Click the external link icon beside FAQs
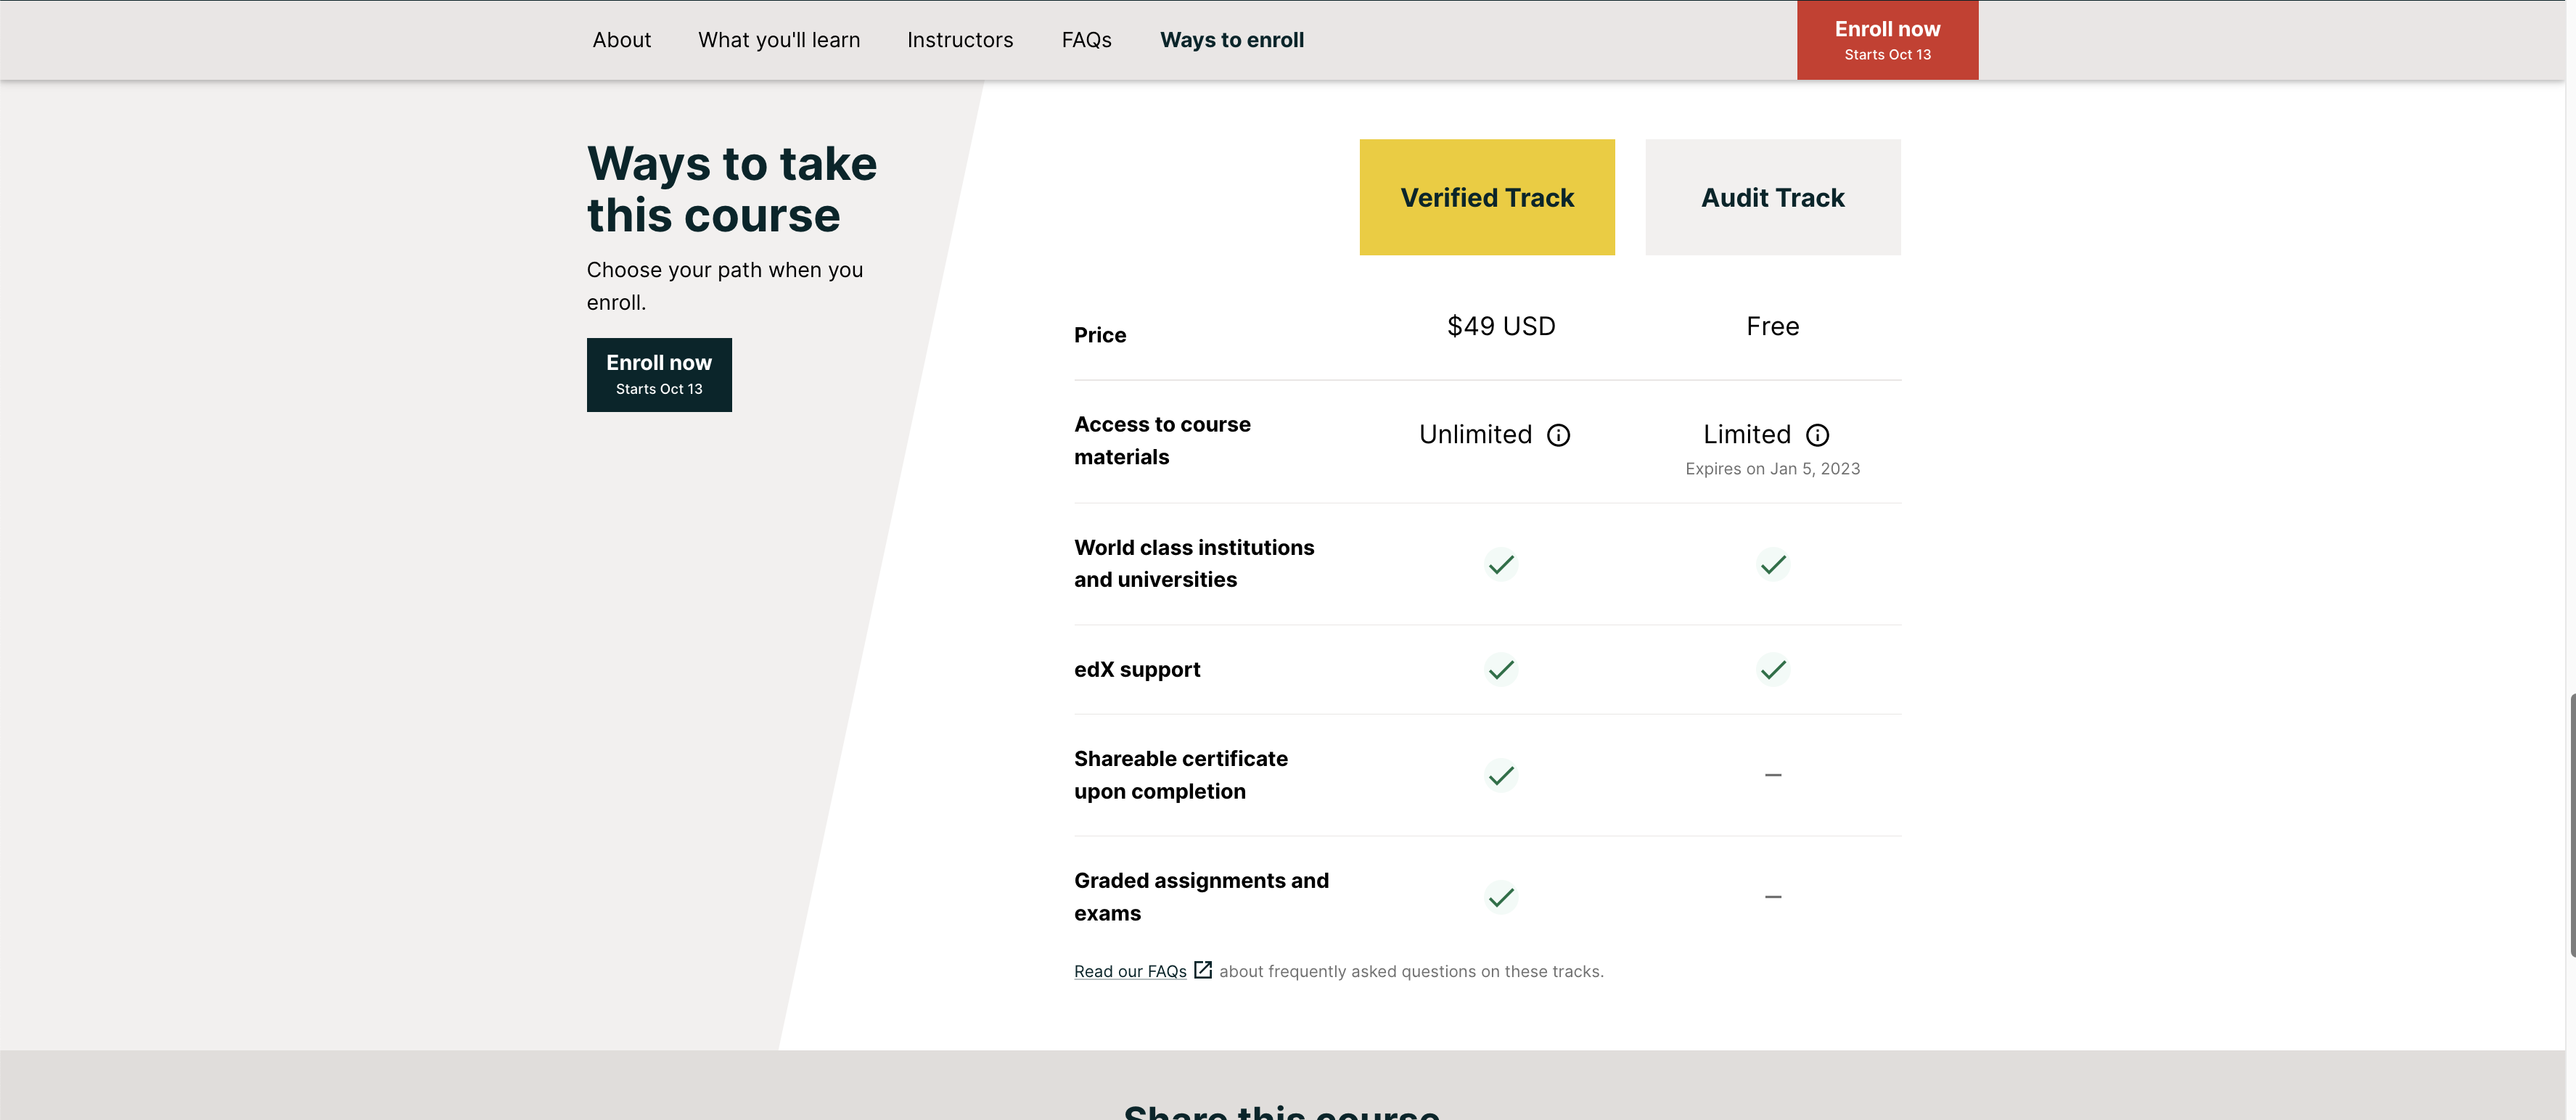The width and height of the screenshot is (2576, 1120). (x=1203, y=970)
